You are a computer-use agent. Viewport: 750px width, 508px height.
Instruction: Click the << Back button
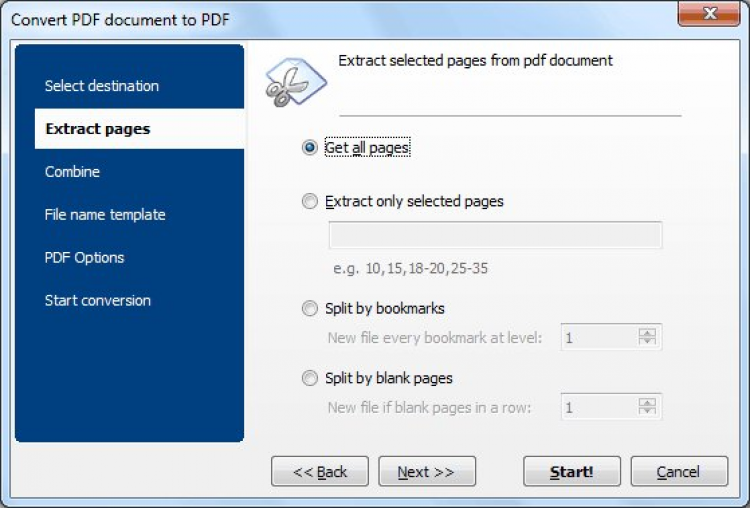click(x=320, y=472)
